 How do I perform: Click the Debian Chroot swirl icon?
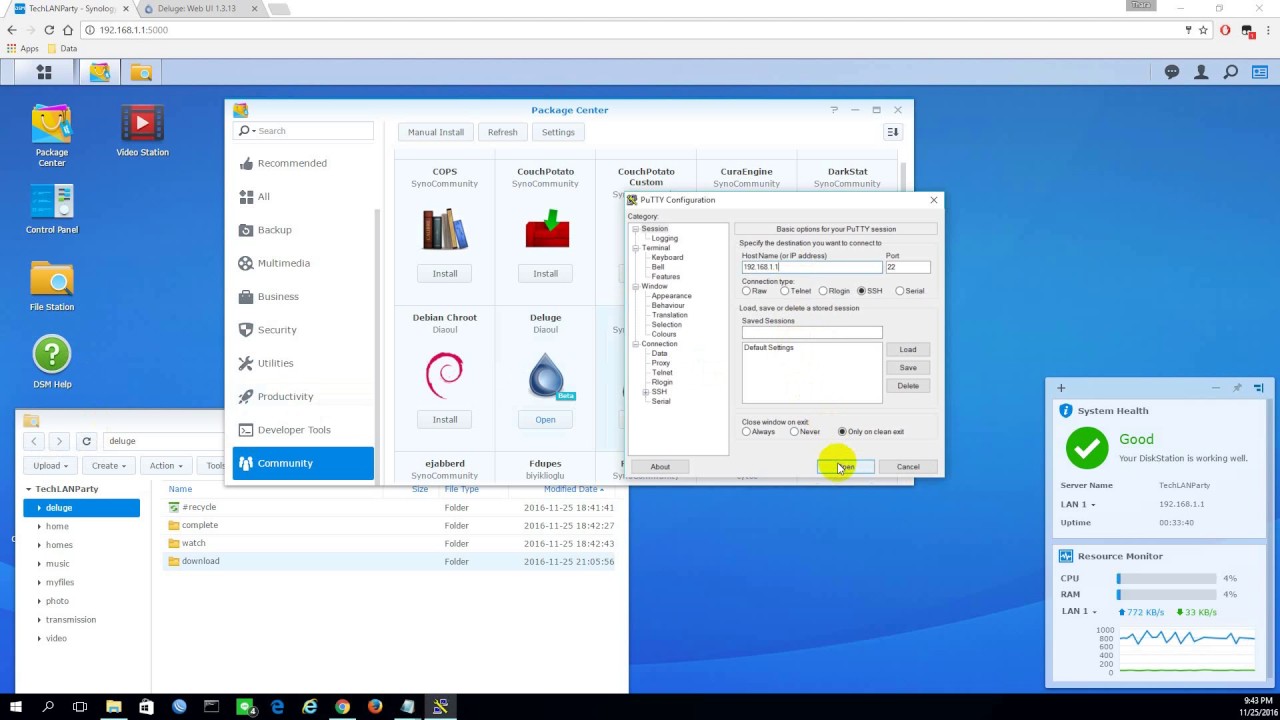[x=445, y=375]
